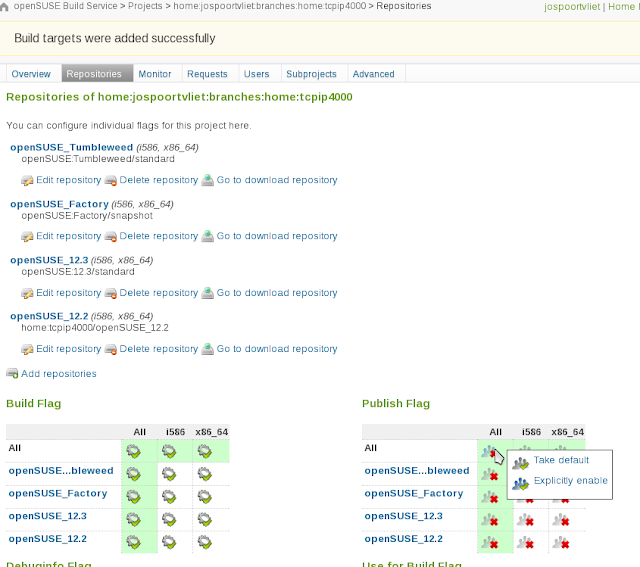Click Edit repository icon for openSUSE_Factory
640x567 pixels.
[x=27, y=236]
